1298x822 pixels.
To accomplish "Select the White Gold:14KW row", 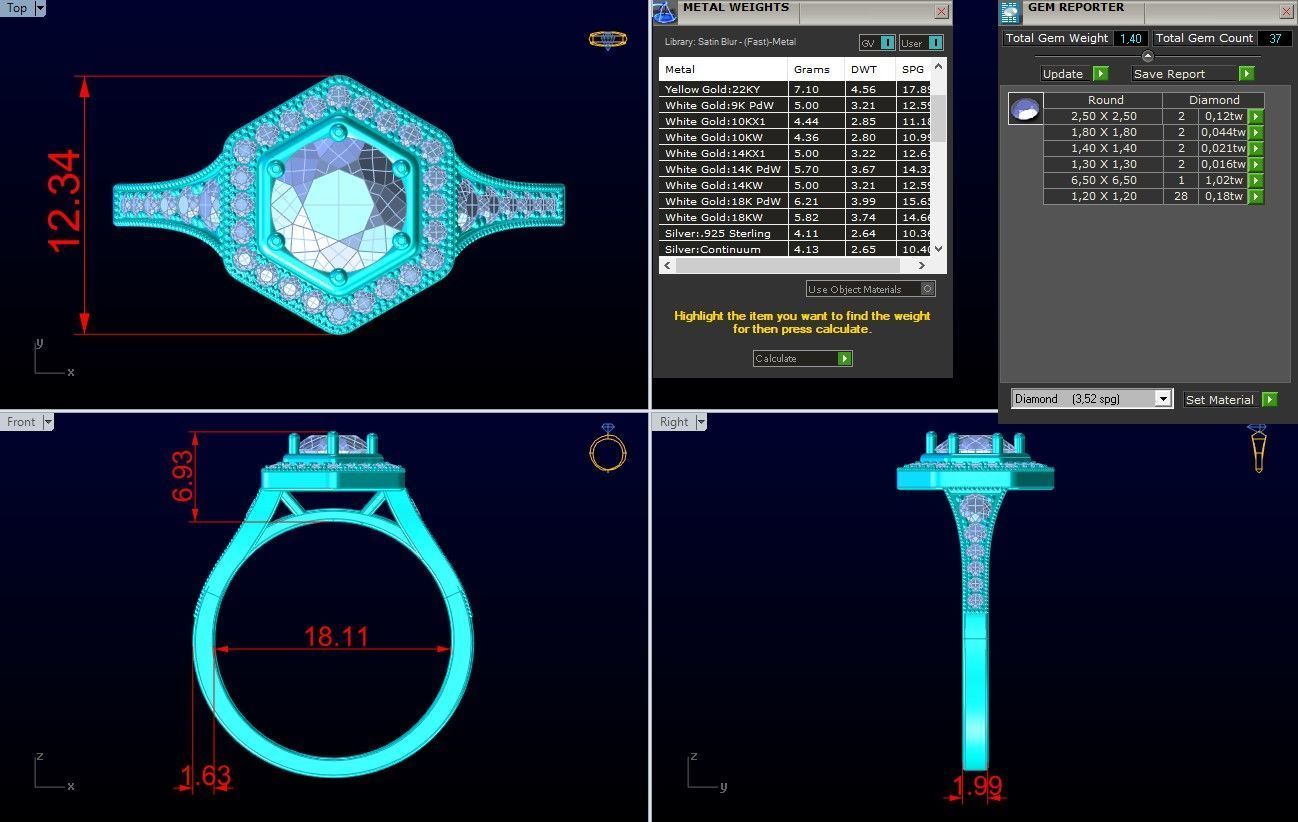I will [794, 185].
